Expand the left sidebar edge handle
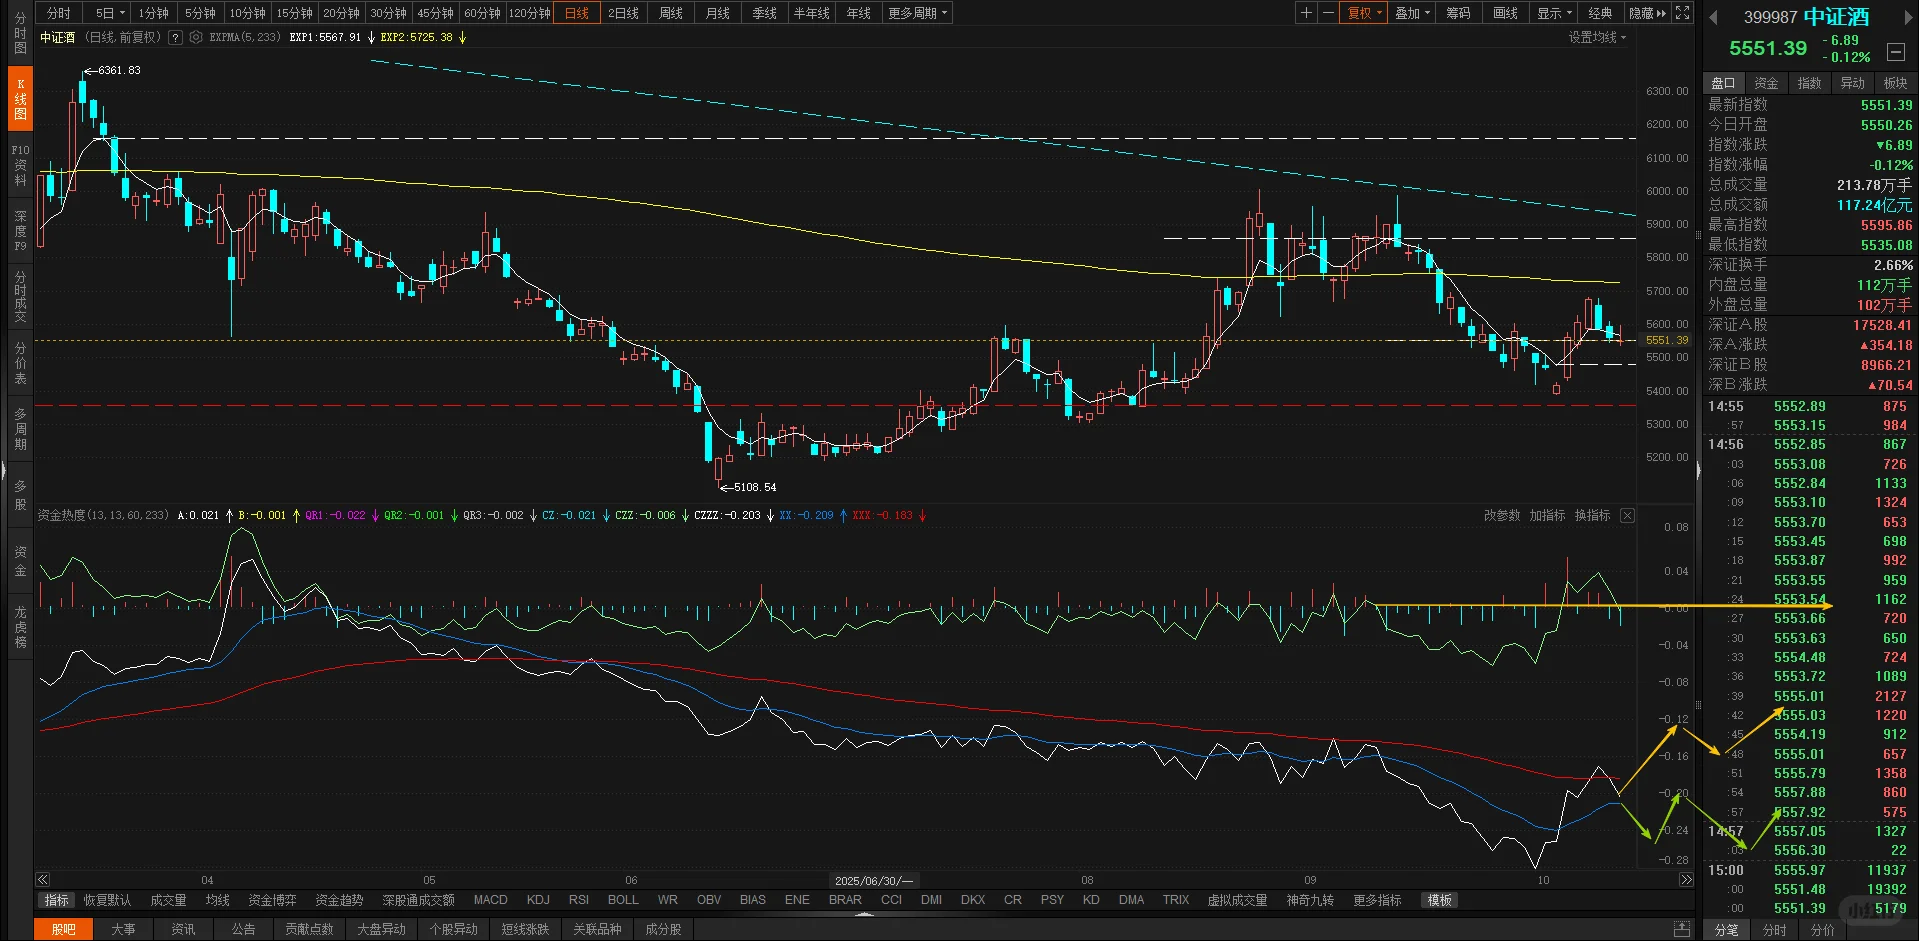The height and width of the screenshot is (941, 1919). pyautogui.click(x=3, y=471)
